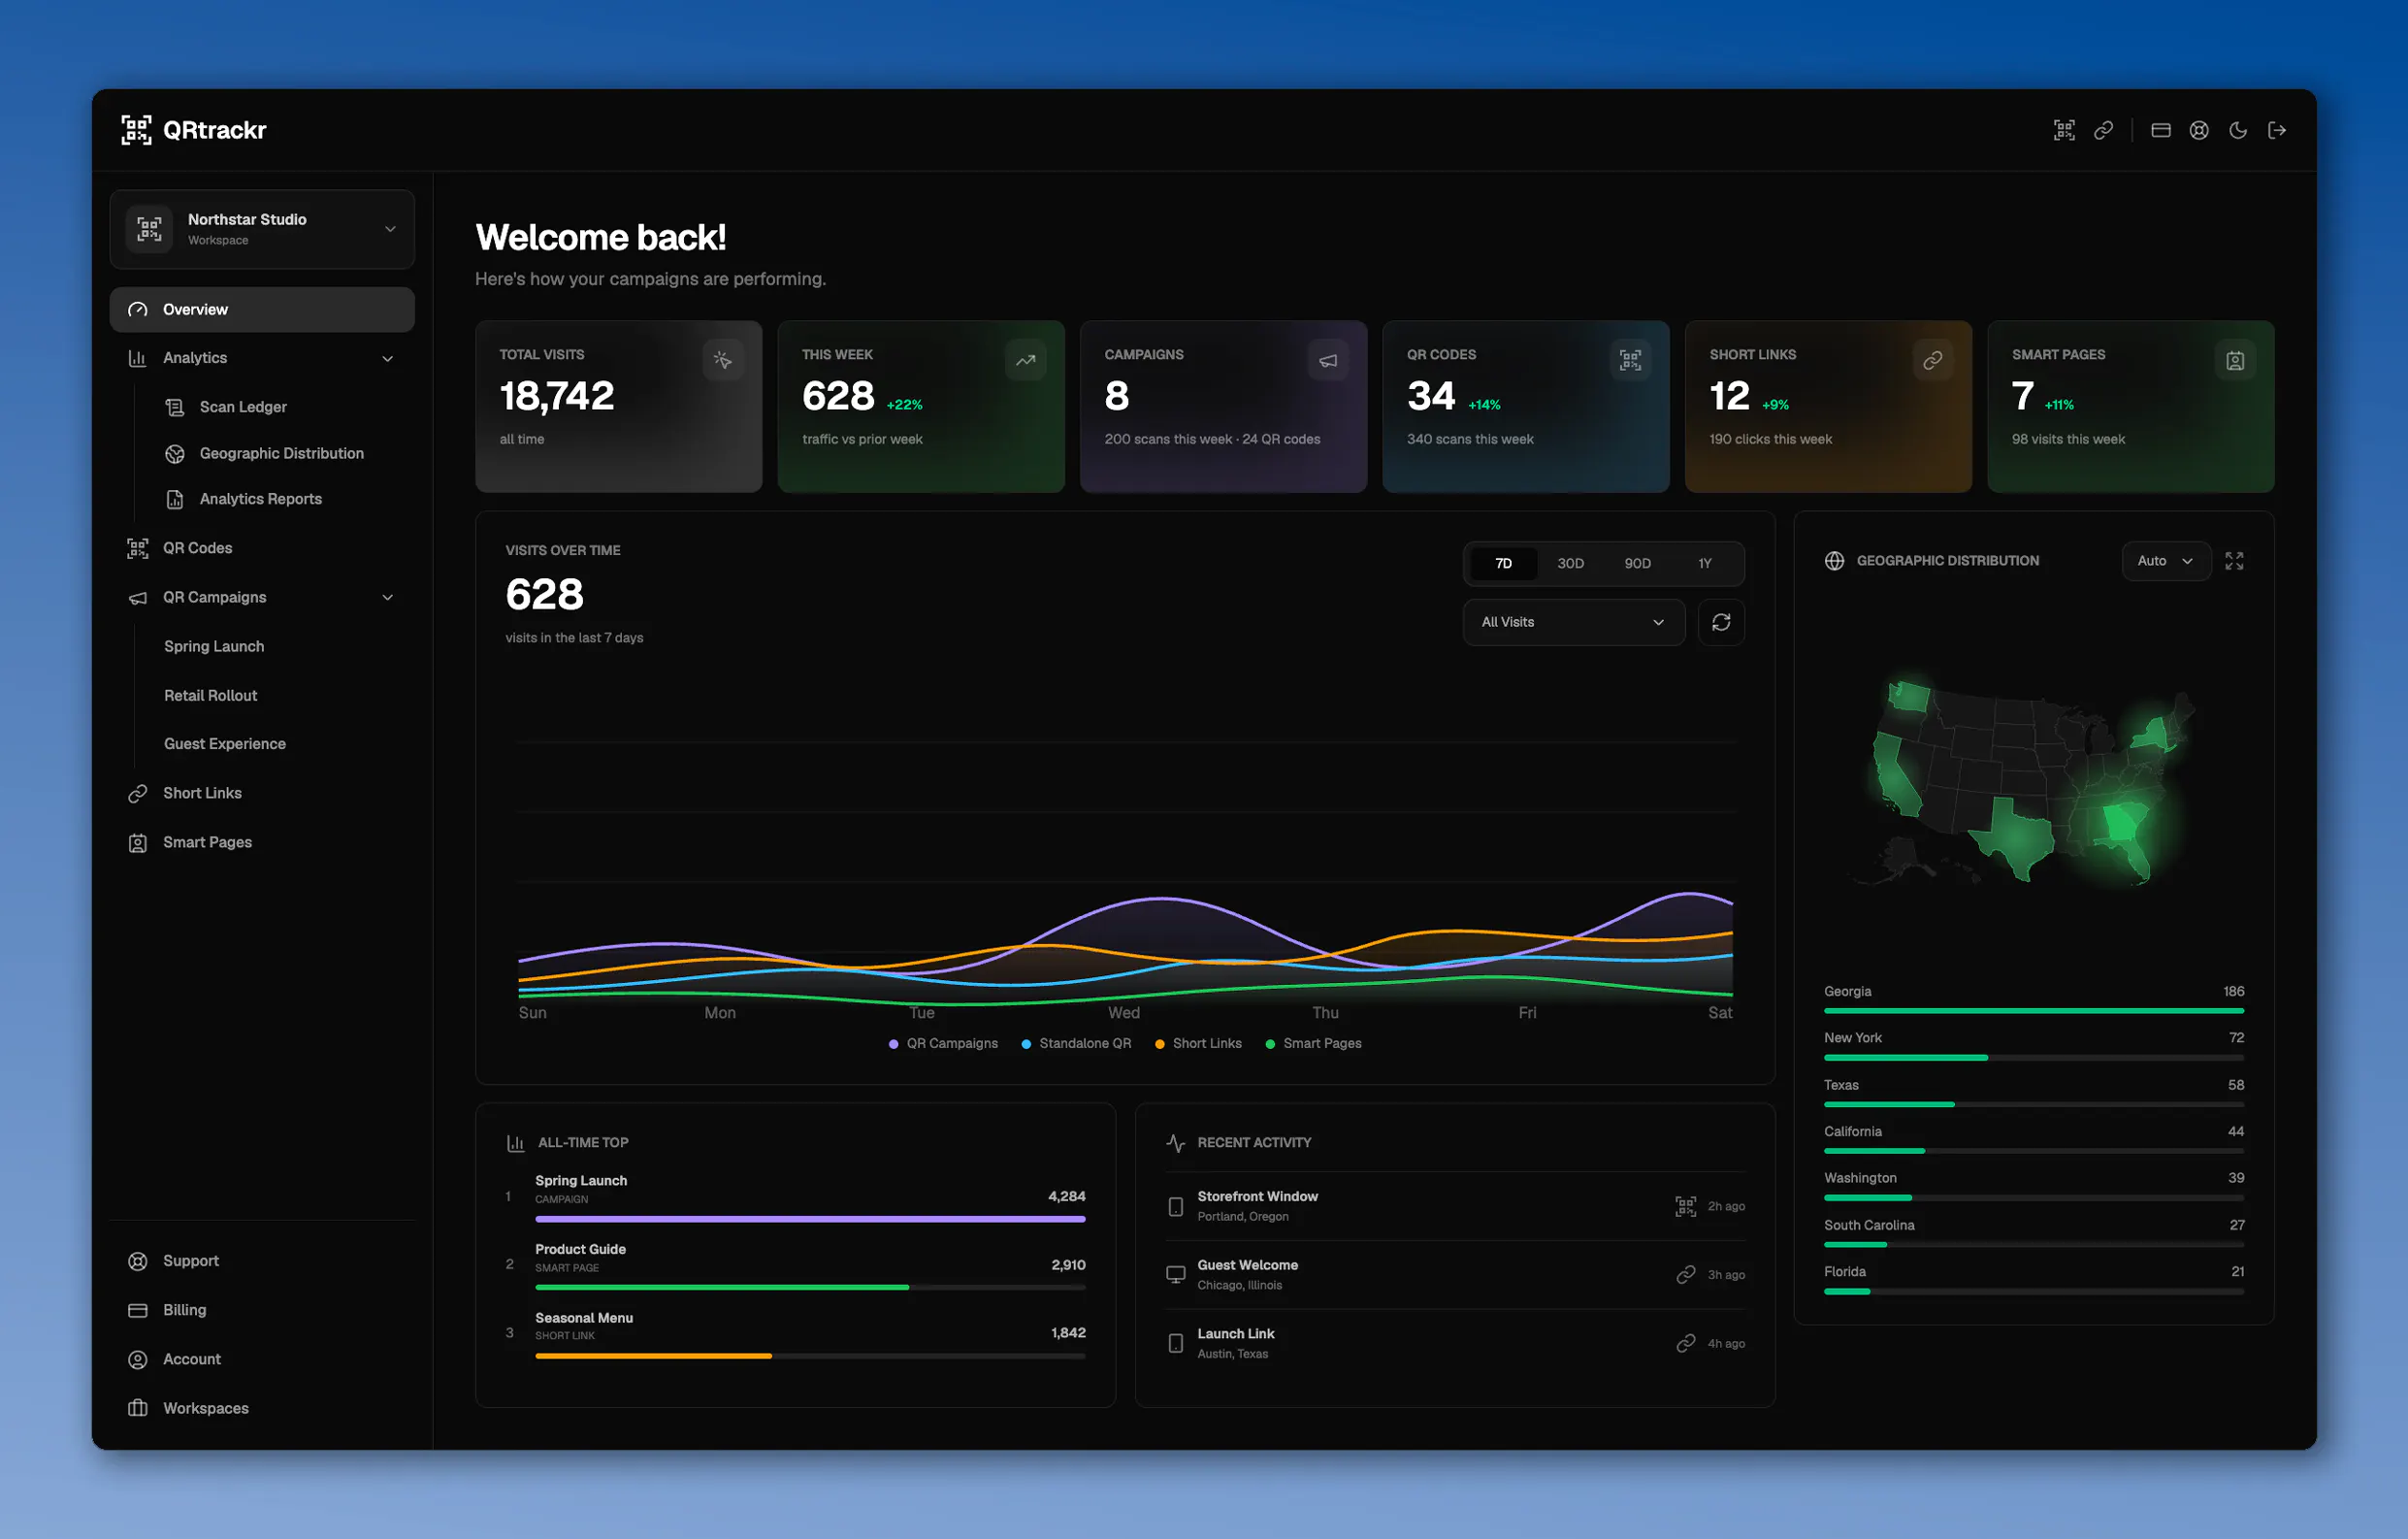Switch chart to 30D range
The width and height of the screenshot is (2408, 1539).
[x=1570, y=564]
